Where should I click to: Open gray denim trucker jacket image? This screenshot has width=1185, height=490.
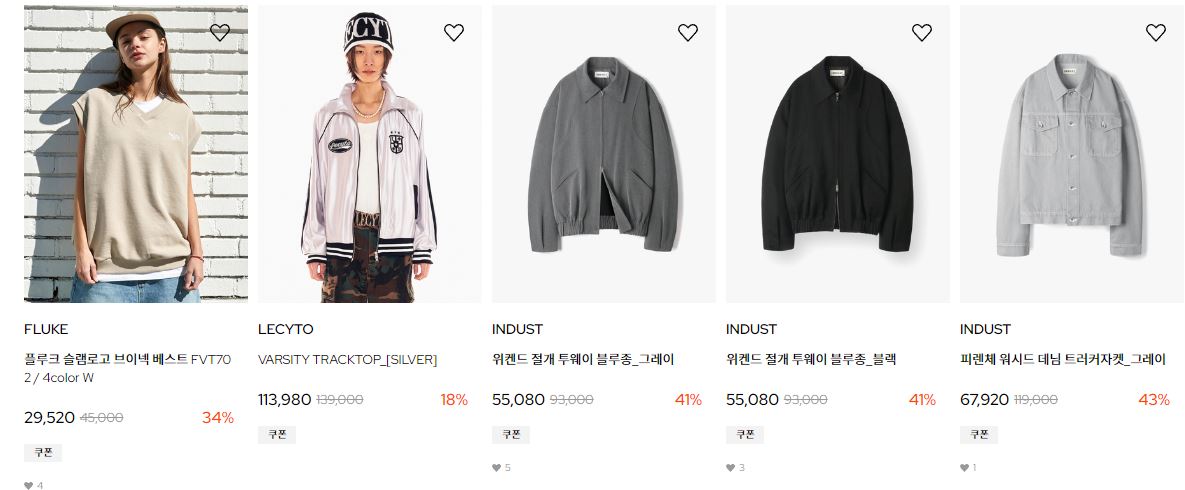pos(1072,154)
